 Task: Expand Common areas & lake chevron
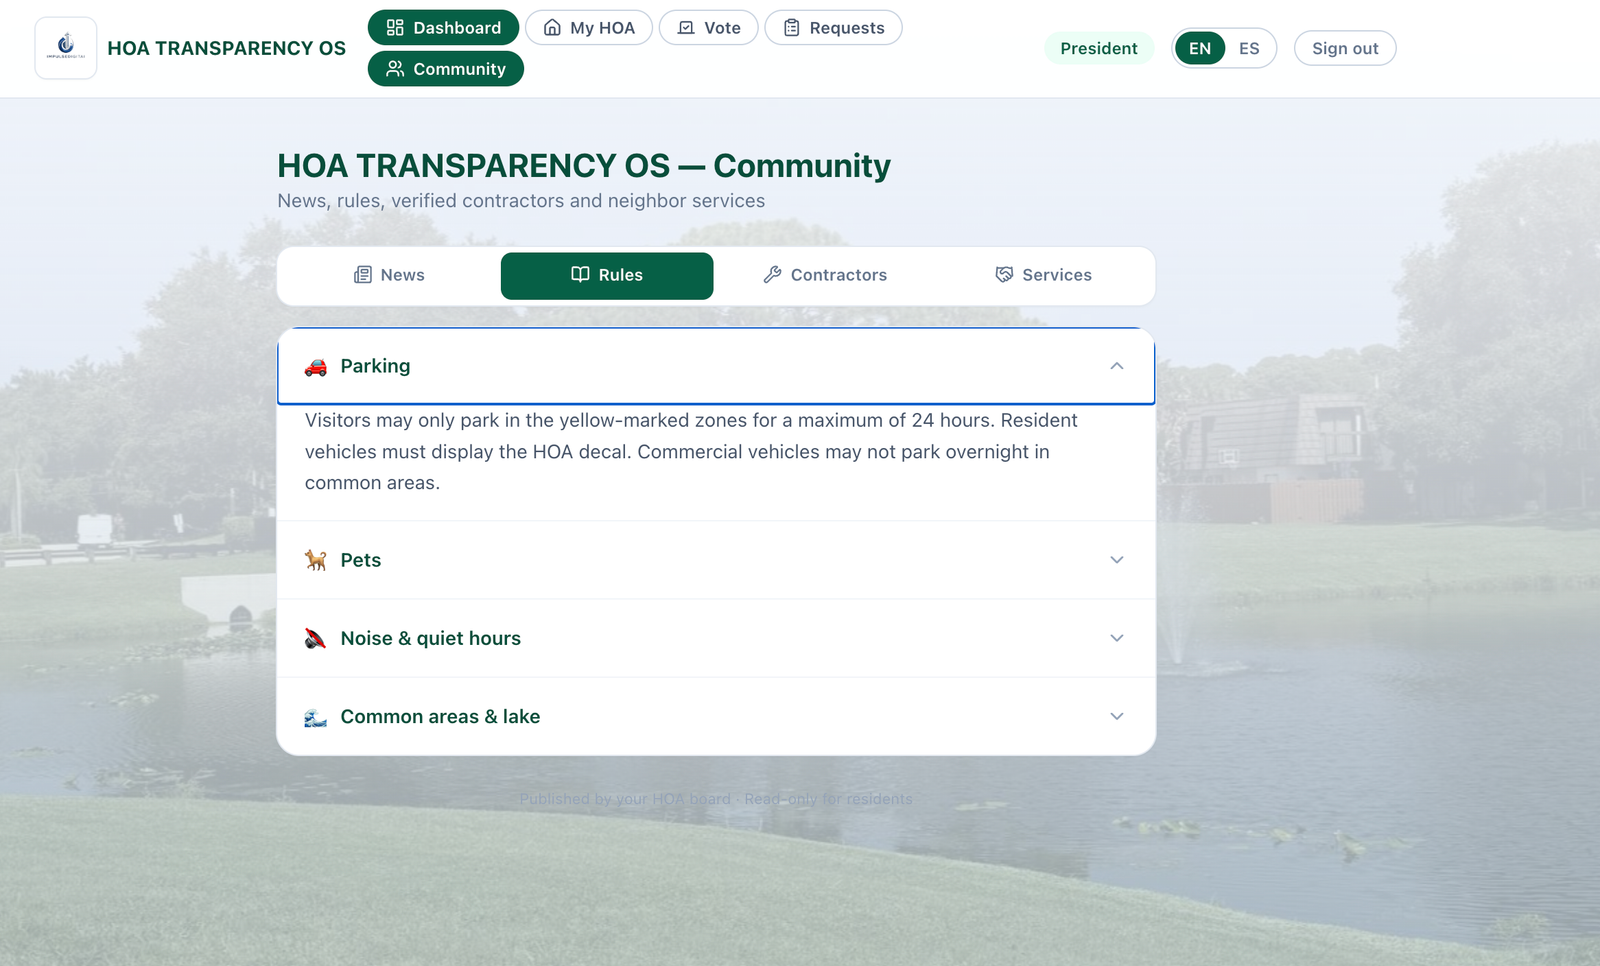(1117, 716)
